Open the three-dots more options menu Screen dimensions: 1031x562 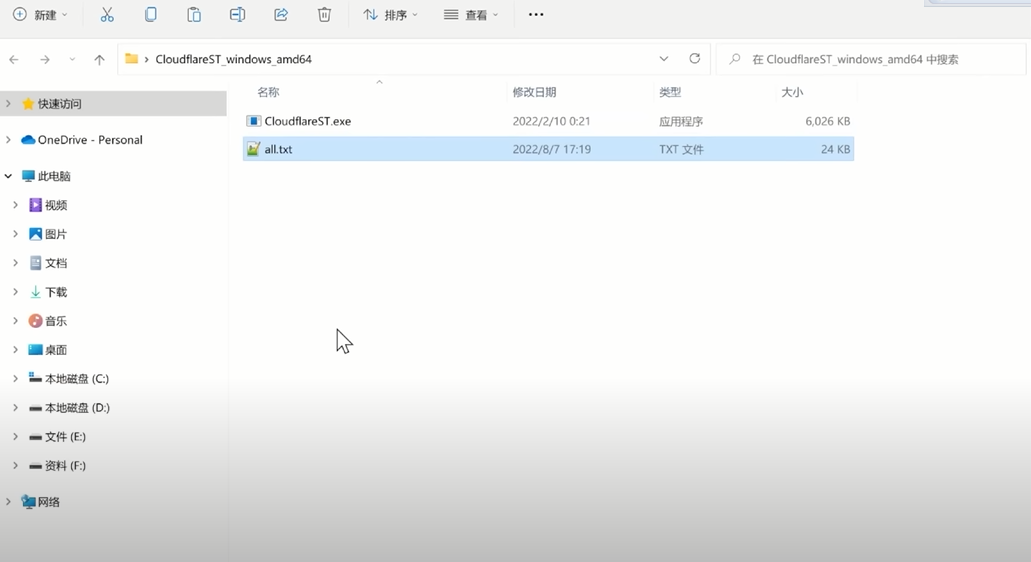[x=536, y=15]
